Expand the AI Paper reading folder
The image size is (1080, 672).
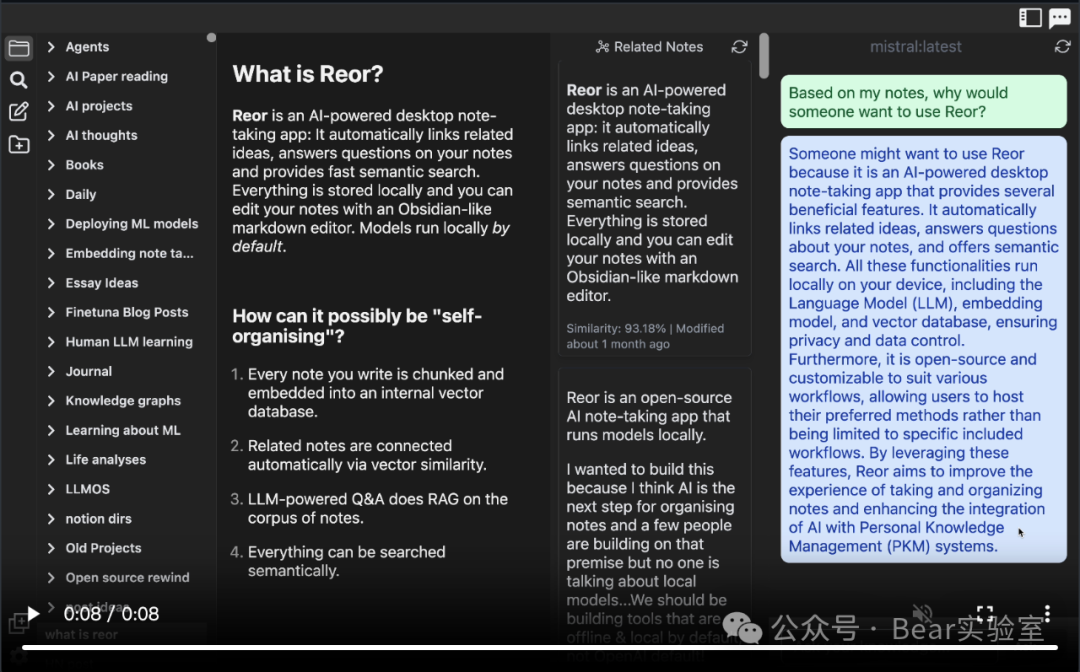tap(51, 76)
